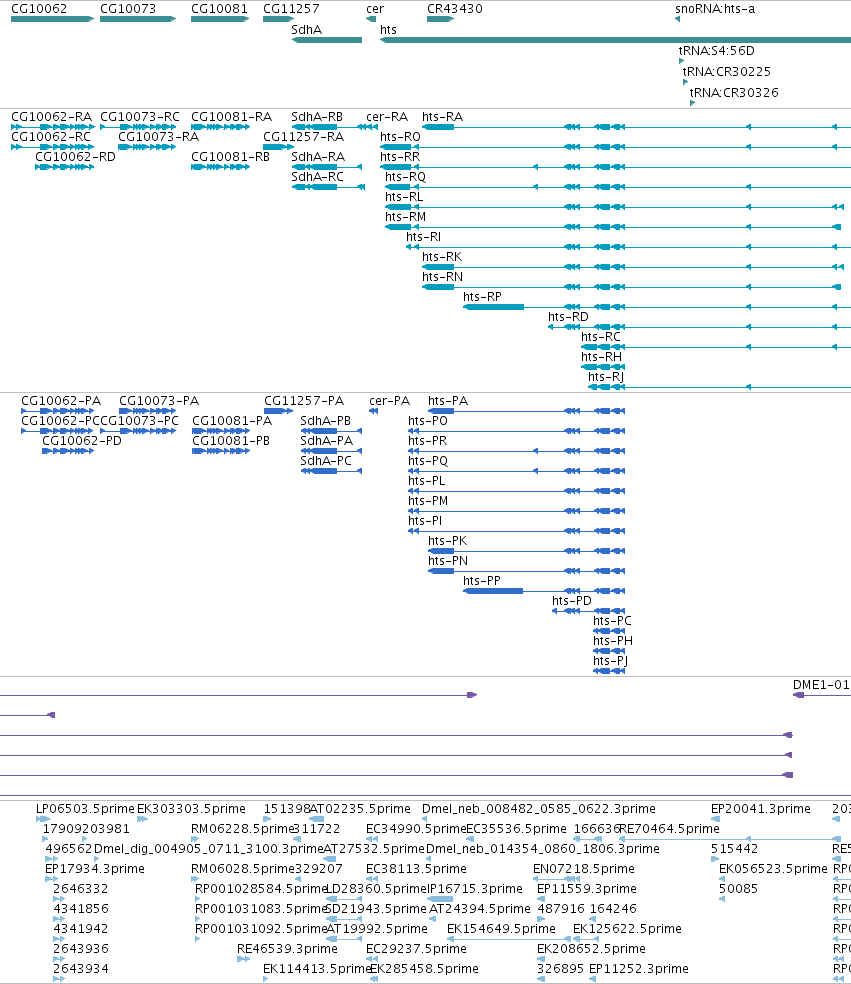
Task: Select the snoRNA:hts-a label
Action: pos(715,9)
